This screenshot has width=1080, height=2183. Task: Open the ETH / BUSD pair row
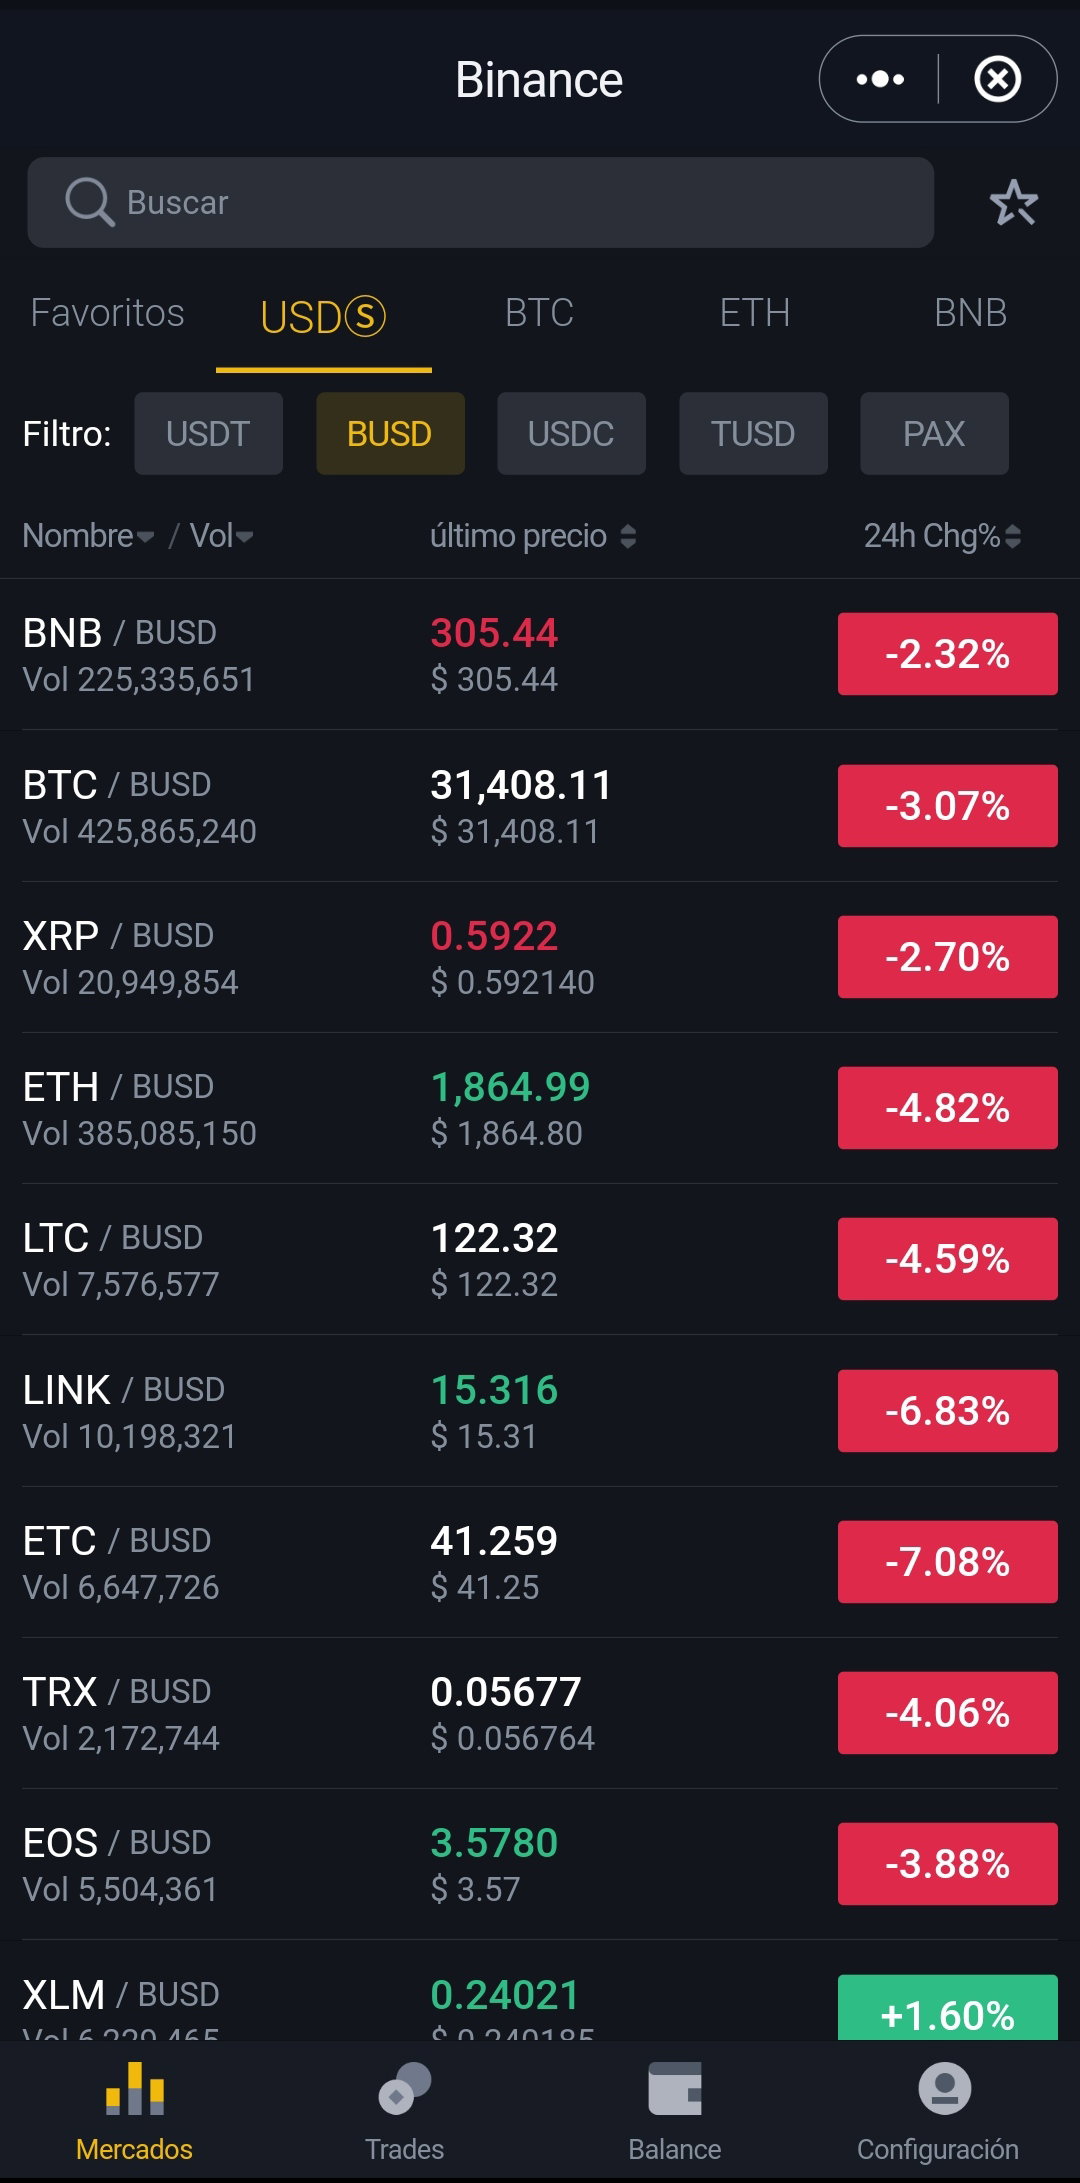click(540, 1108)
